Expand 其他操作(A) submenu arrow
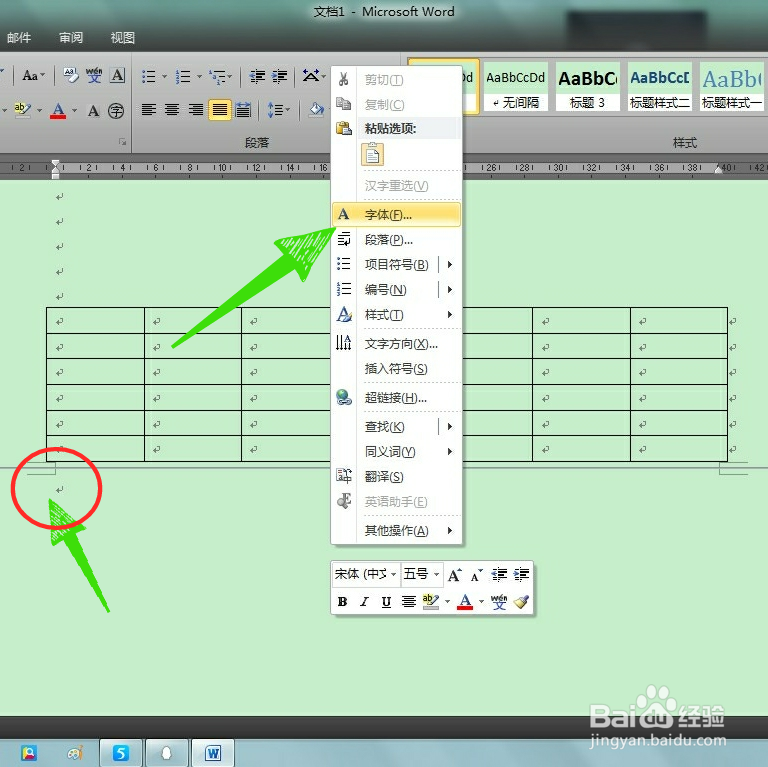The width and height of the screenshot is (768, 767). tap(450, 530)
